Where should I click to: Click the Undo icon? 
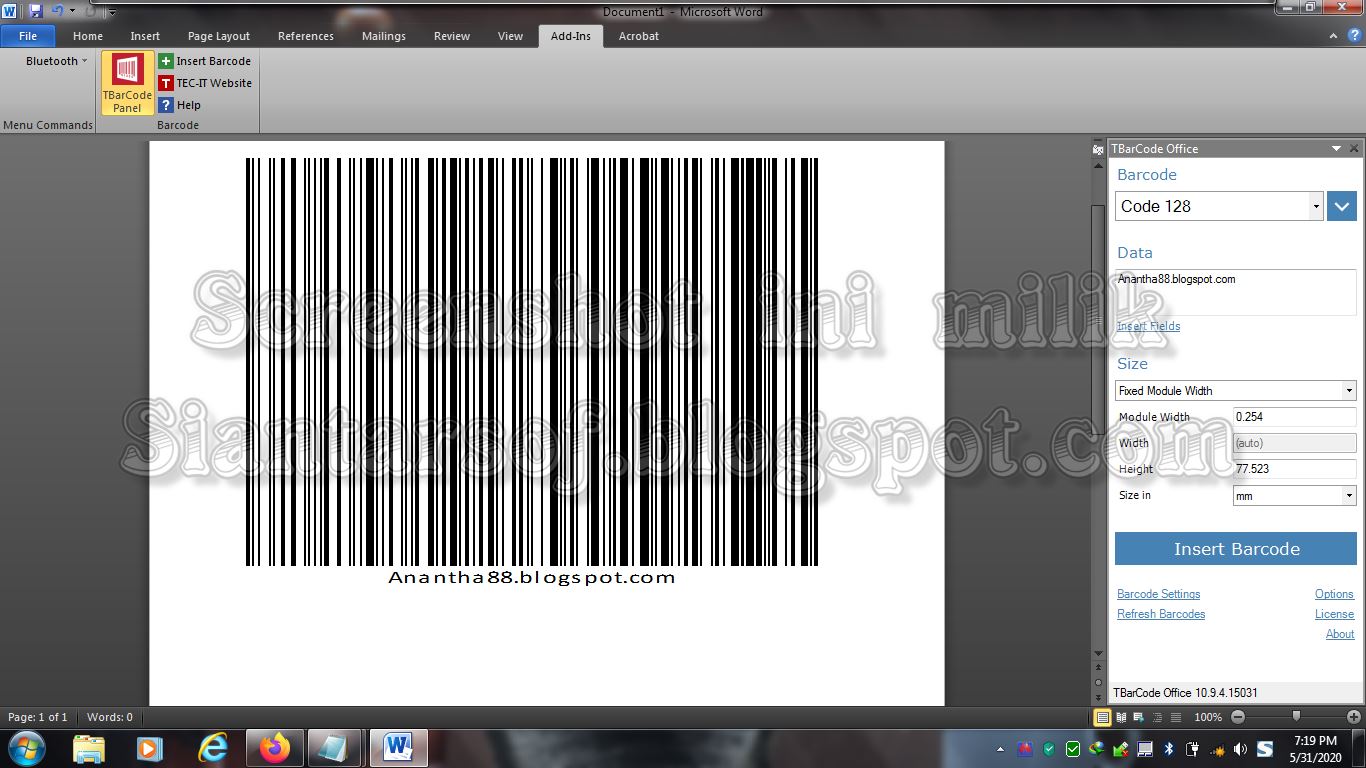pyautogui.click(x=56, y=8)
